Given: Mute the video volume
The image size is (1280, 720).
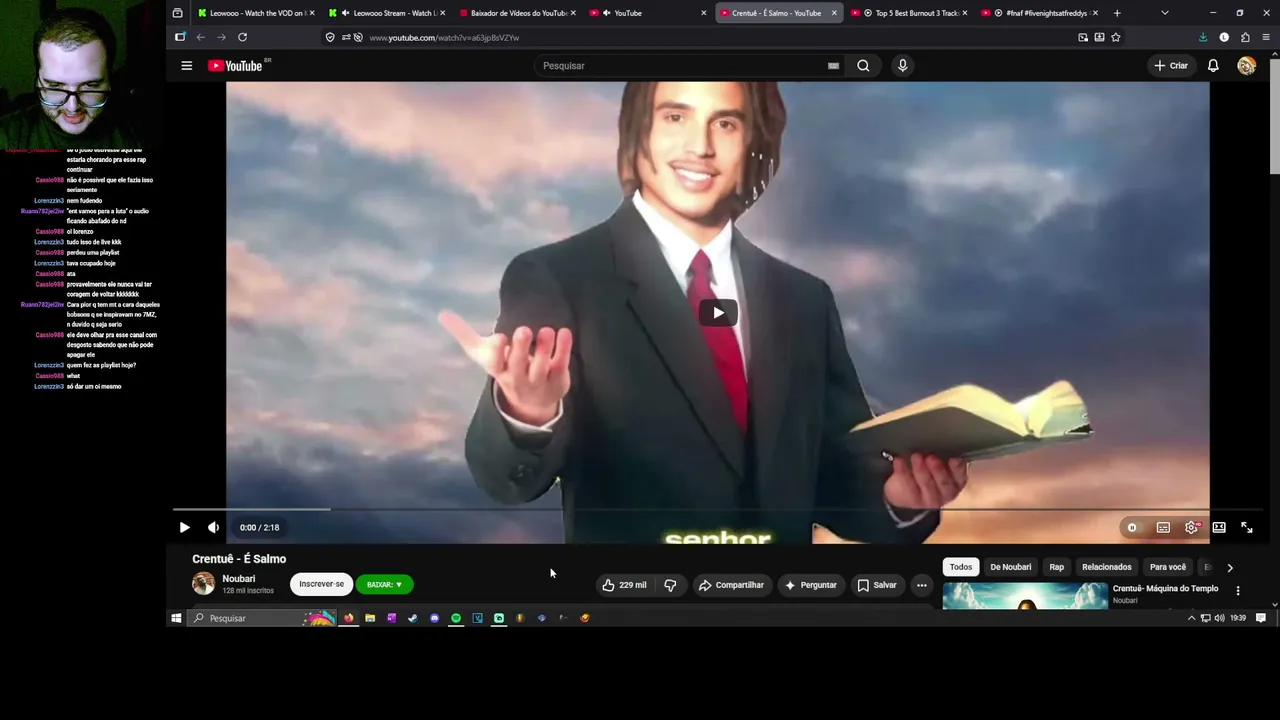Looking at the screenshot, I should click(x=213, y=528).
